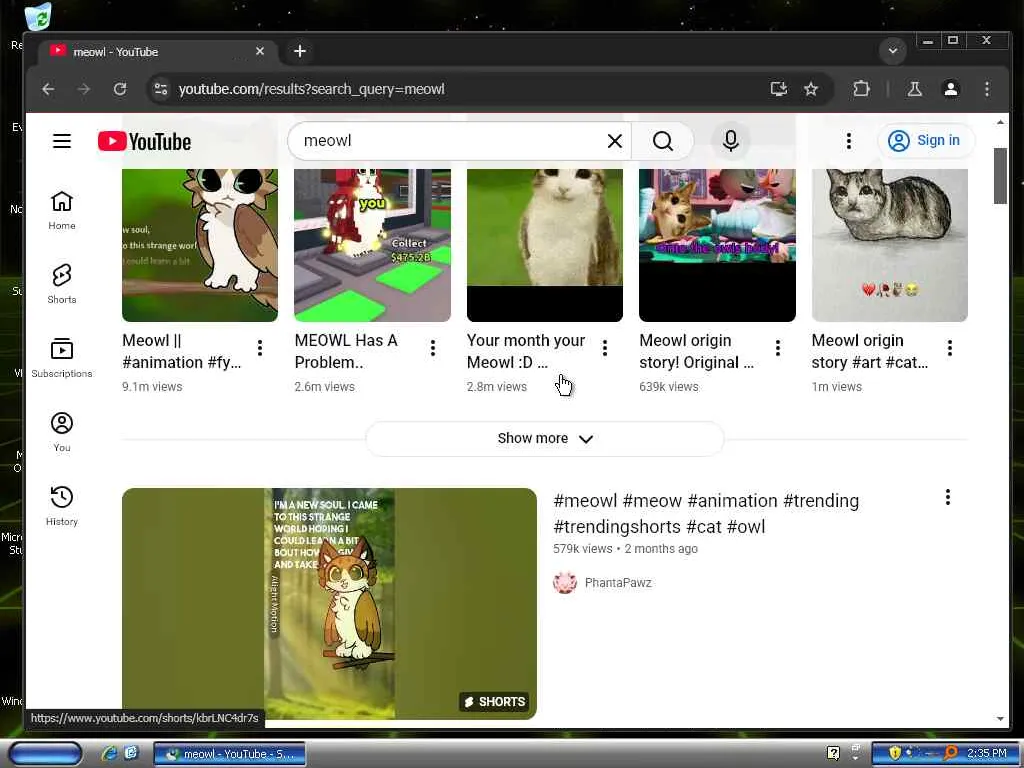
Task: Open Meowl origin story #art #cat thumbnail
Action: 889,245
